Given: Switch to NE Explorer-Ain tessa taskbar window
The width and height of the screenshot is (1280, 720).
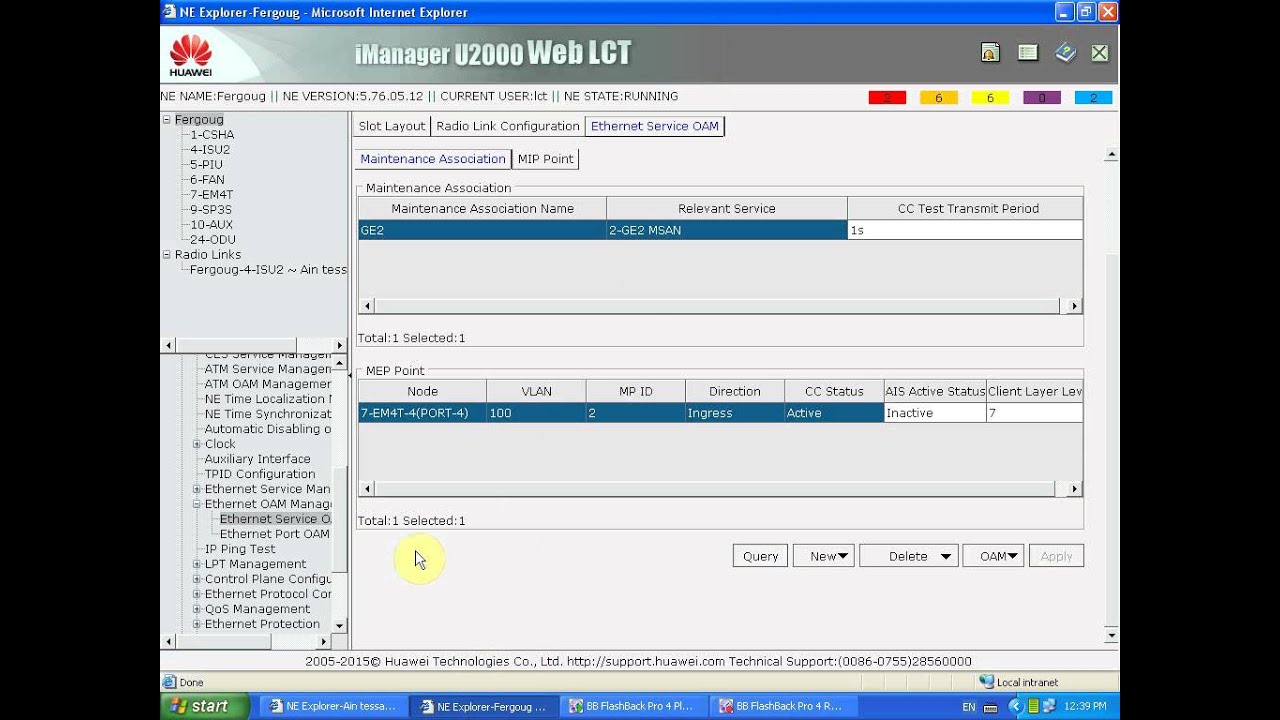Looking at the screenshot, I should [333, 706].
